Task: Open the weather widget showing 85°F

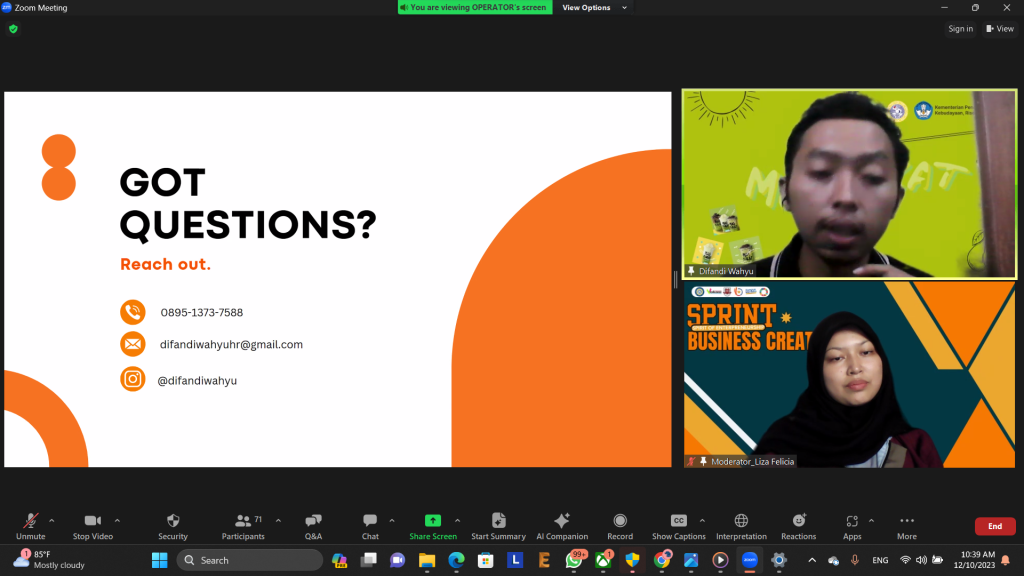Action: click(x=50, y=560)
